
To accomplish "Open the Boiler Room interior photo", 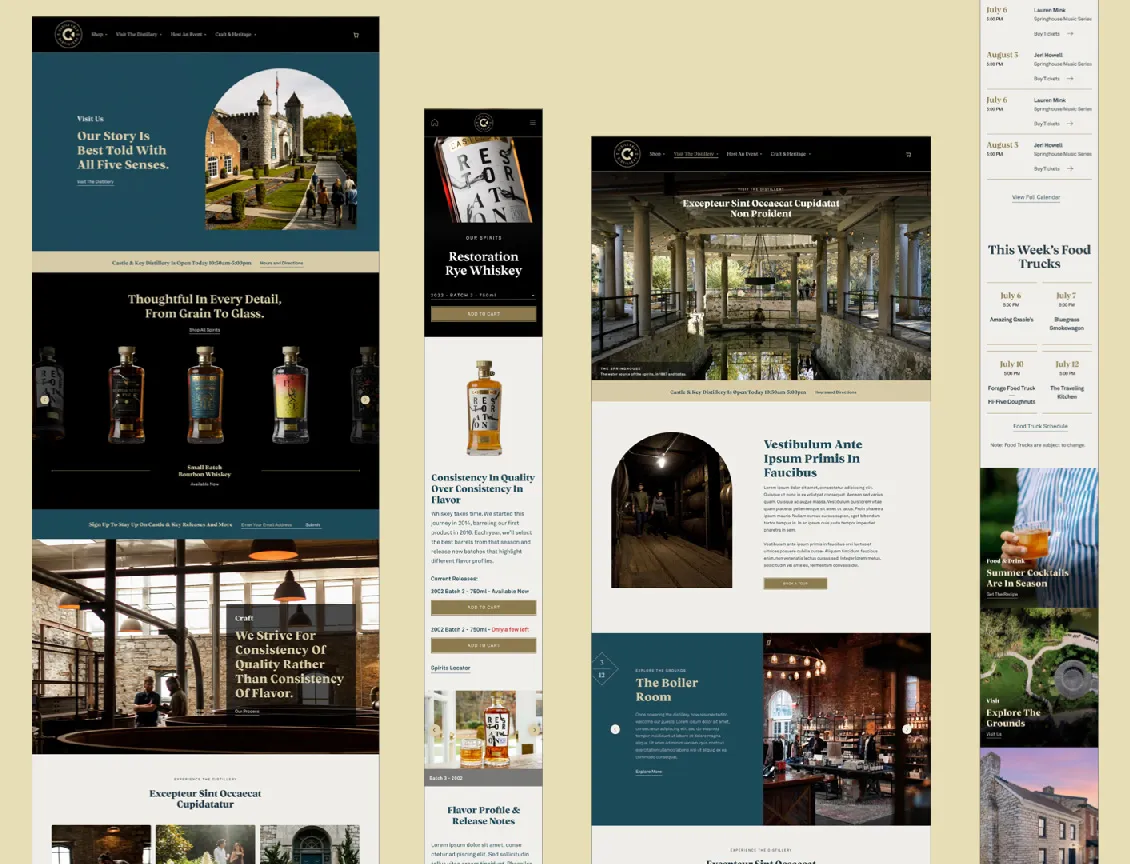I will click(x=847, y=729).
